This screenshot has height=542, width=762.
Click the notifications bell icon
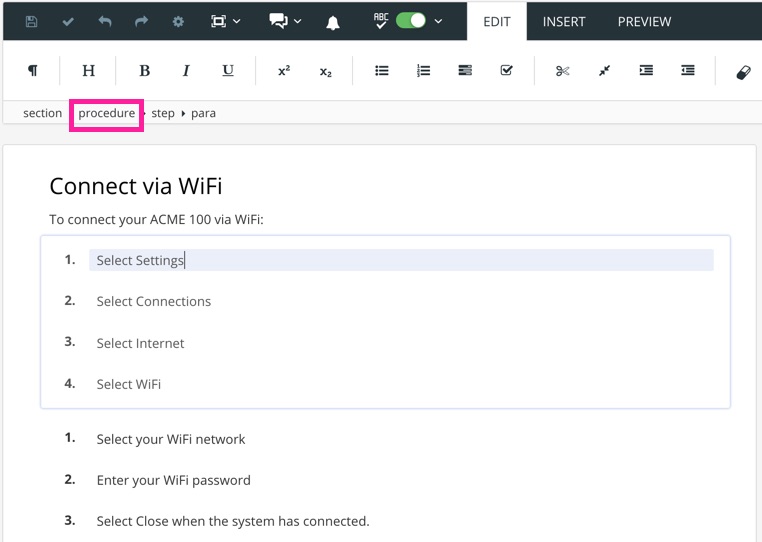coord(333,22)
